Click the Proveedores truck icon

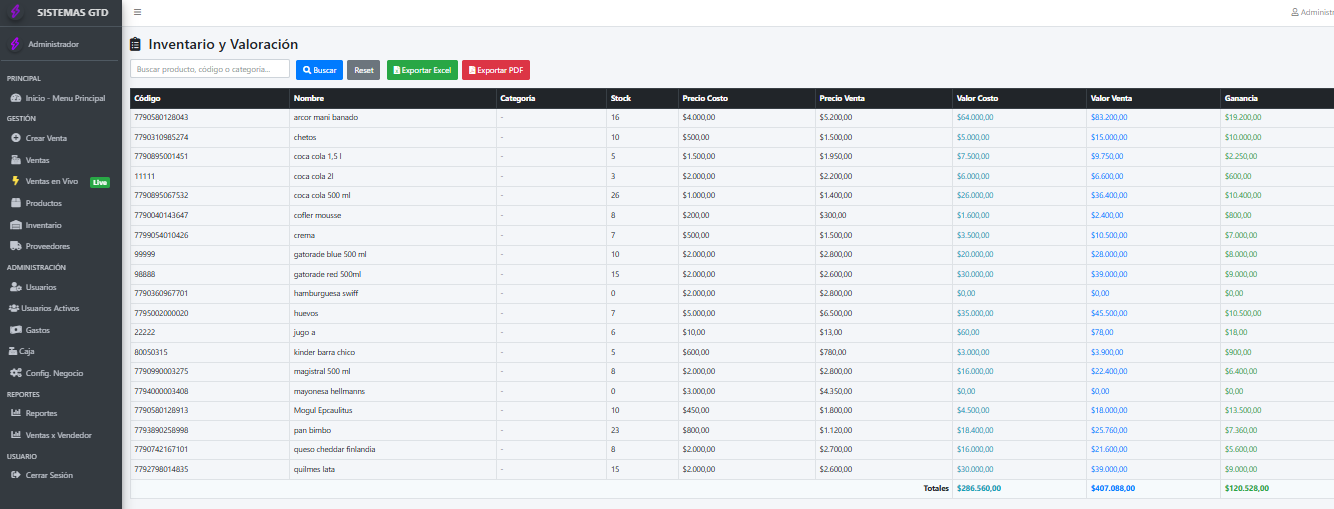point(16,246)
